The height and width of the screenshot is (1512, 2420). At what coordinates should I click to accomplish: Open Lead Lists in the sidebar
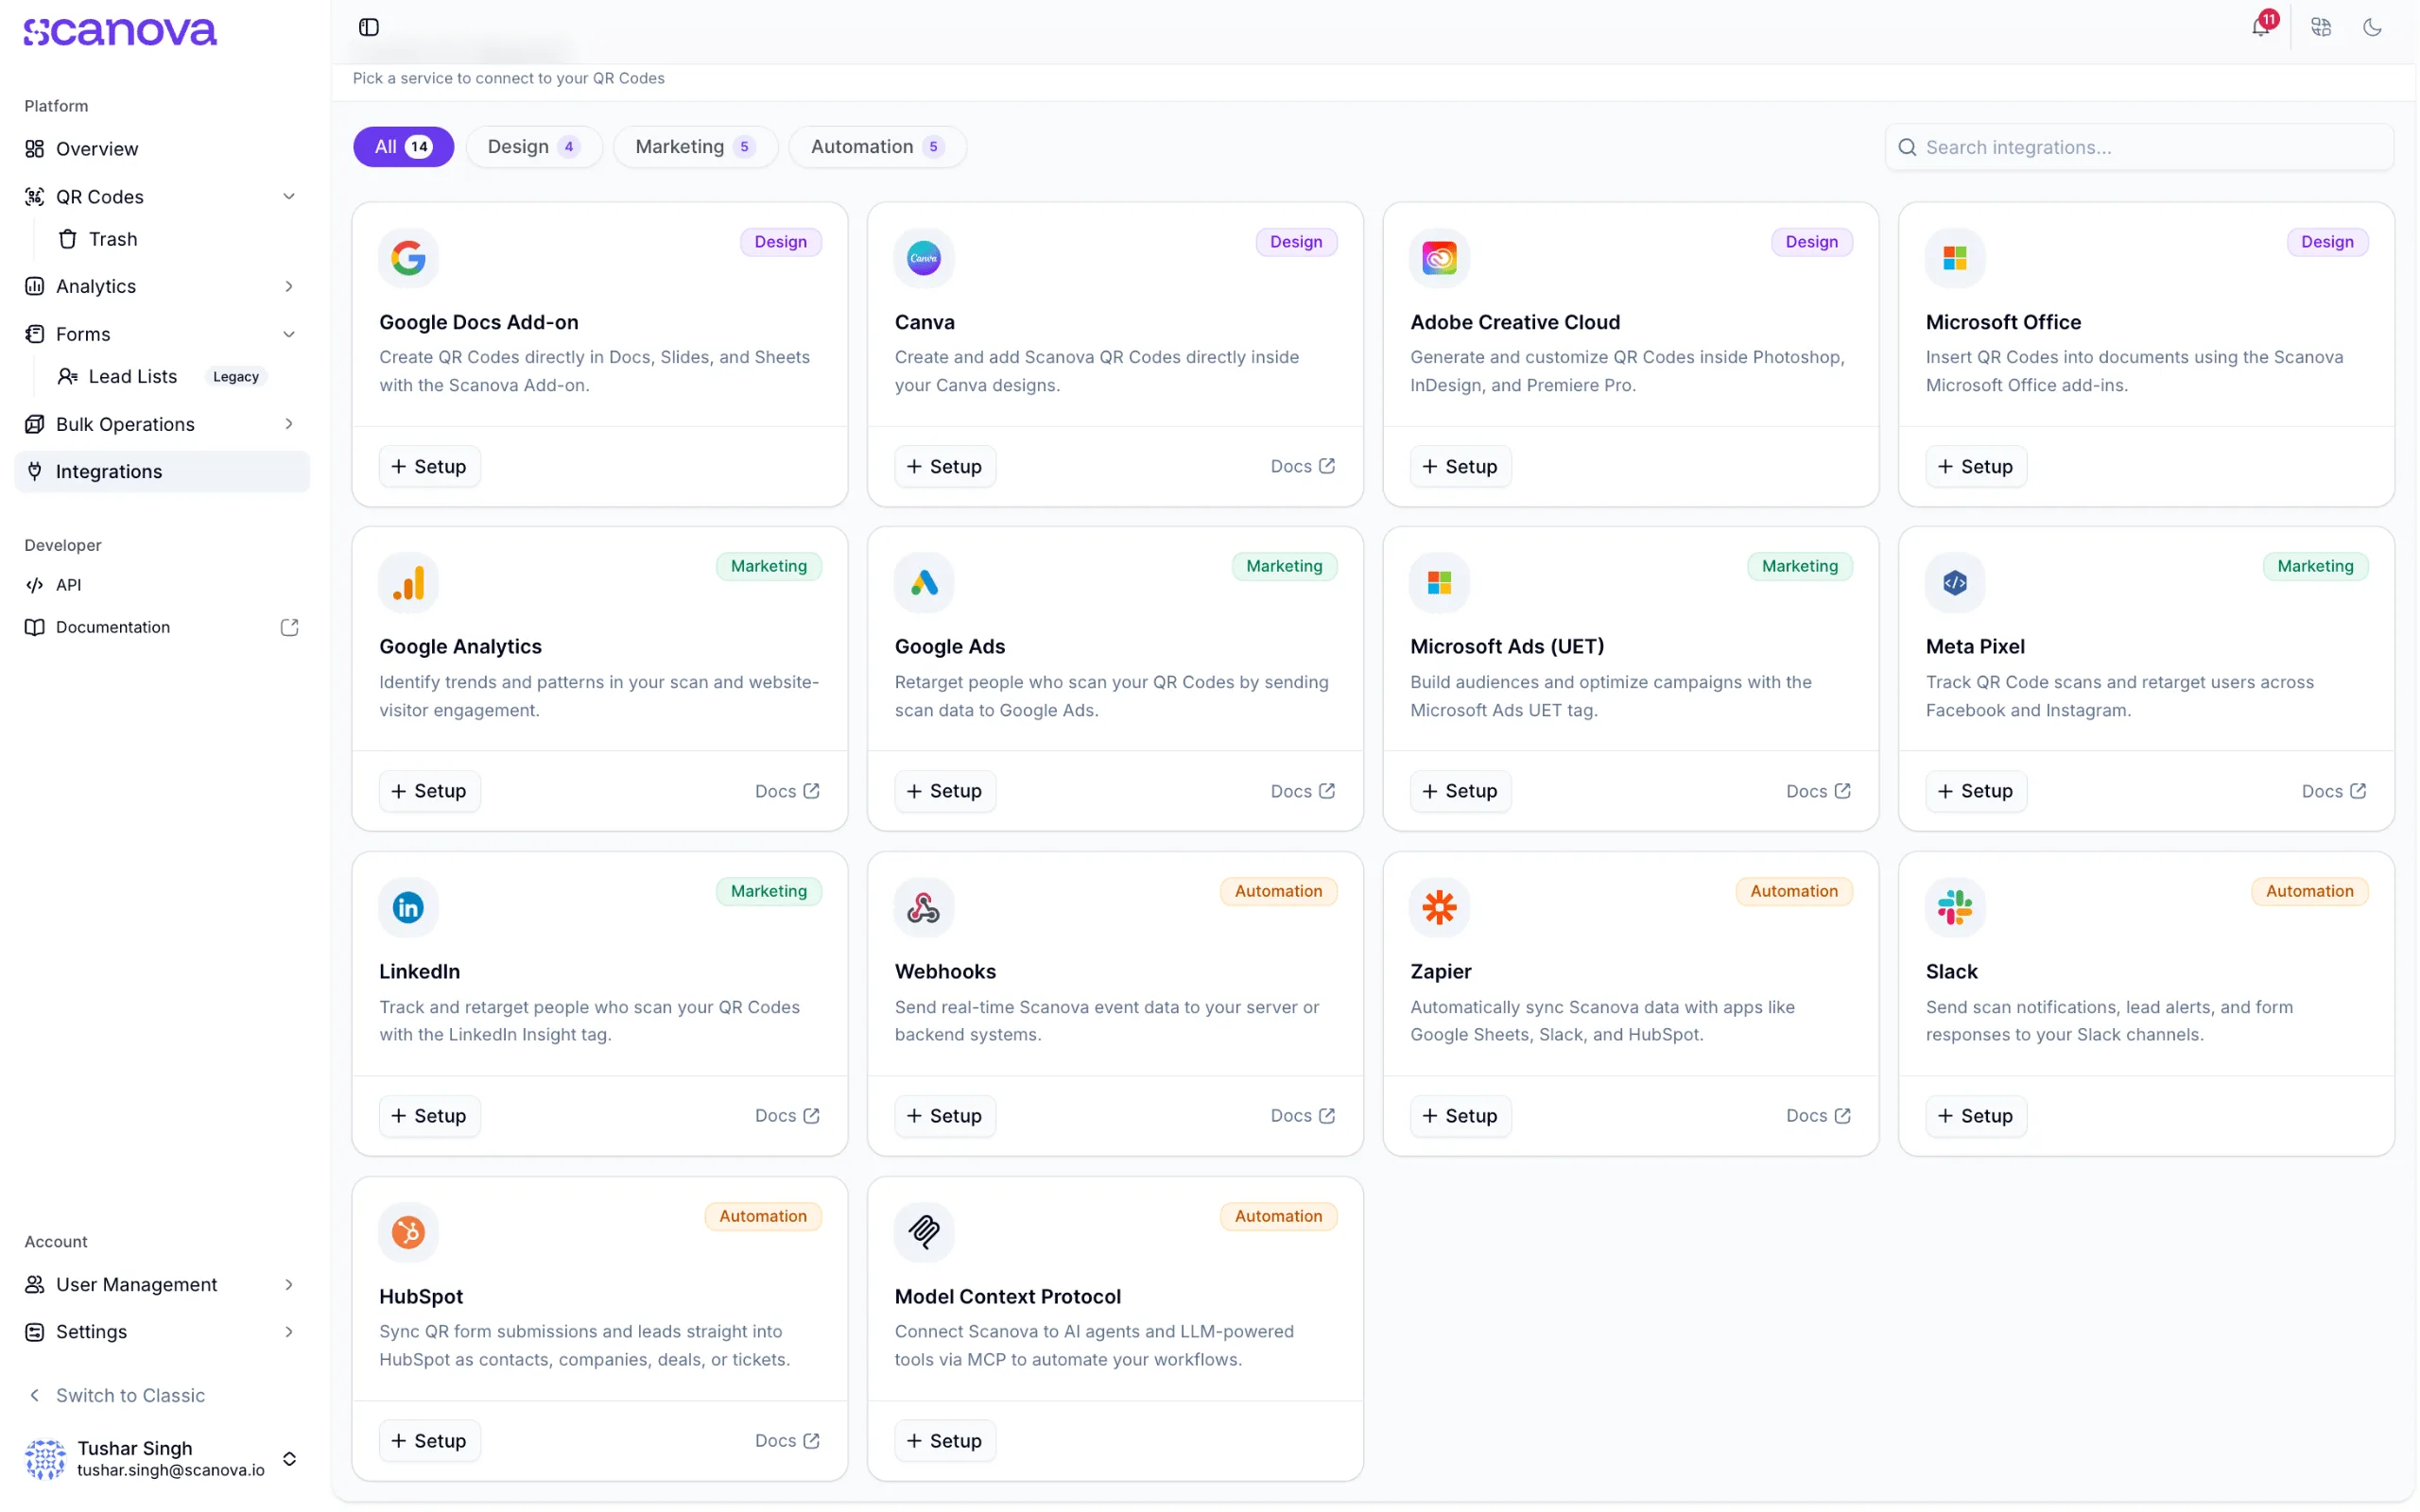132,376
